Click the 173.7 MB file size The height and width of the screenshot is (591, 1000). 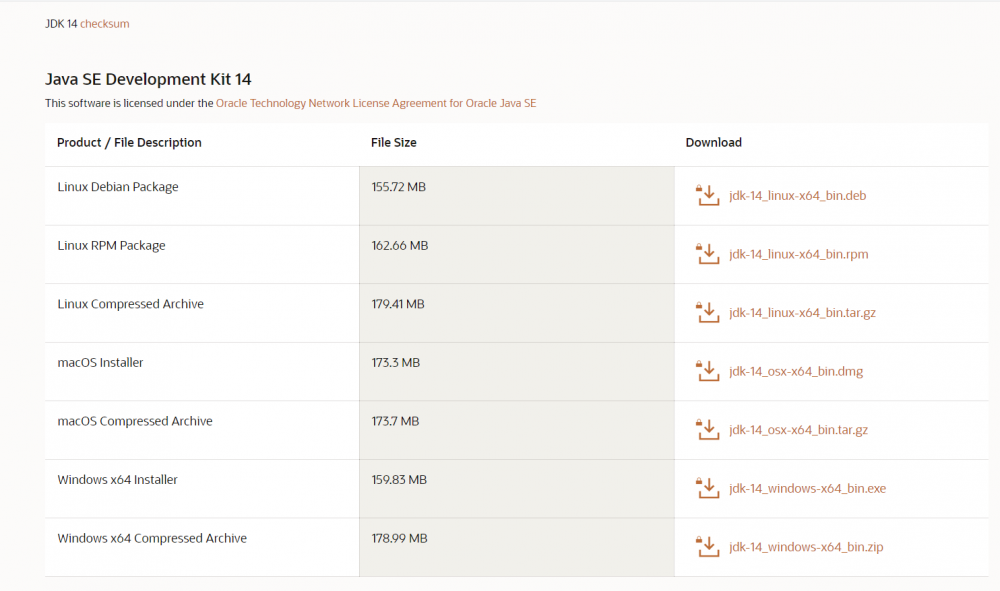tap(395, 421)
